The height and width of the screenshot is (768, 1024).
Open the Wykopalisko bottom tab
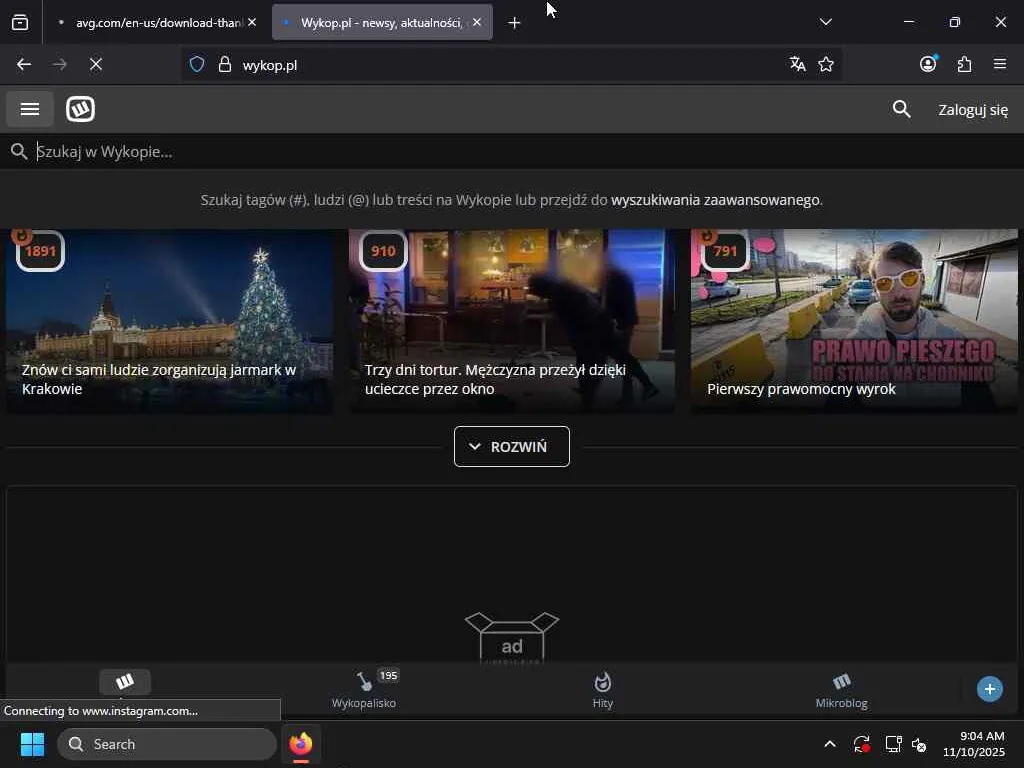click(364, 690)
